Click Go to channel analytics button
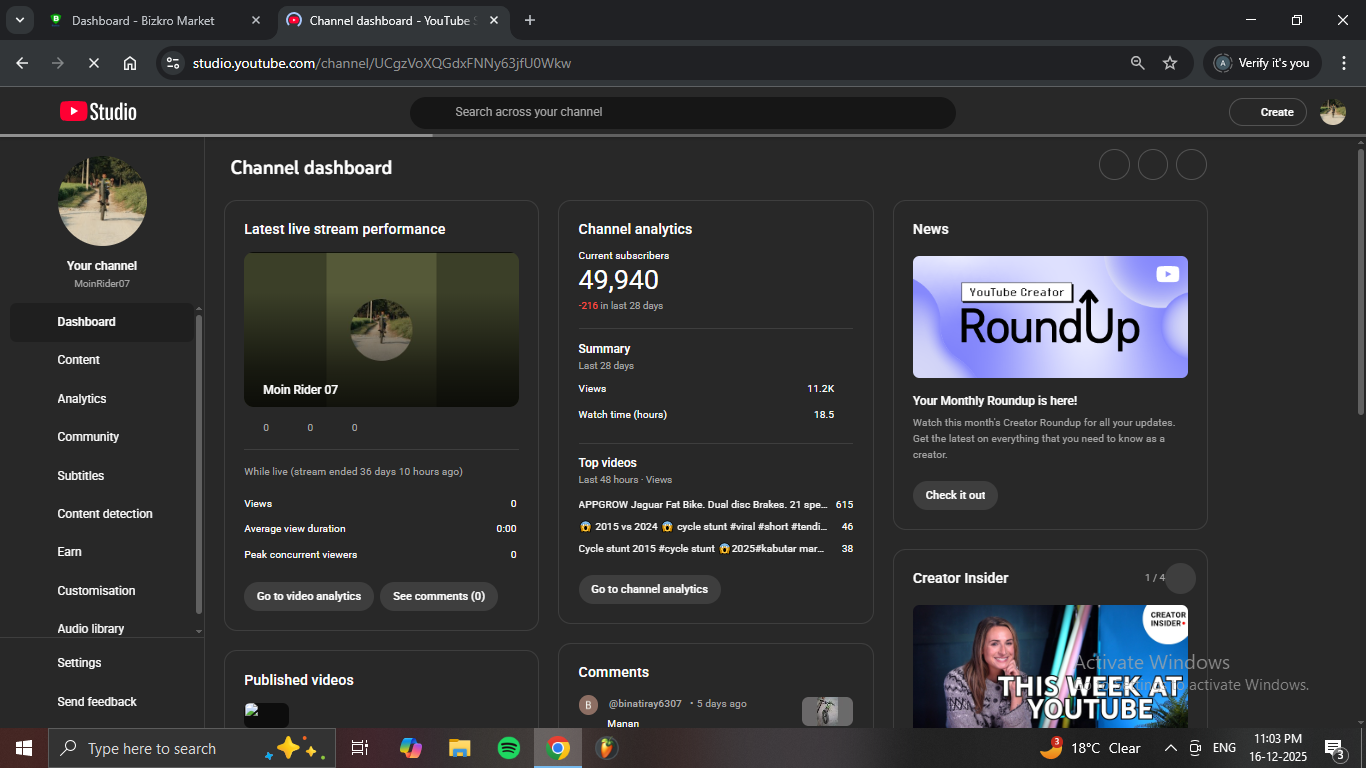 (x=649, y=589)
